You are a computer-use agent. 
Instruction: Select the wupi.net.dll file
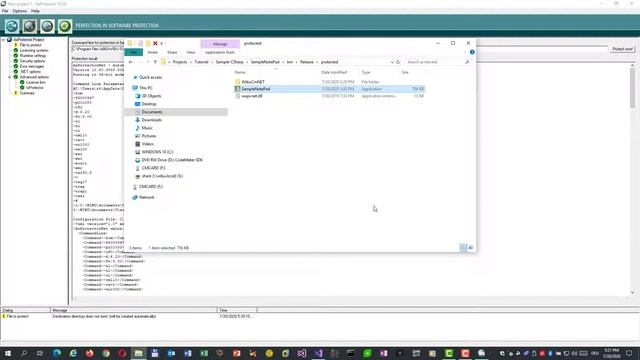pos(251,96)
